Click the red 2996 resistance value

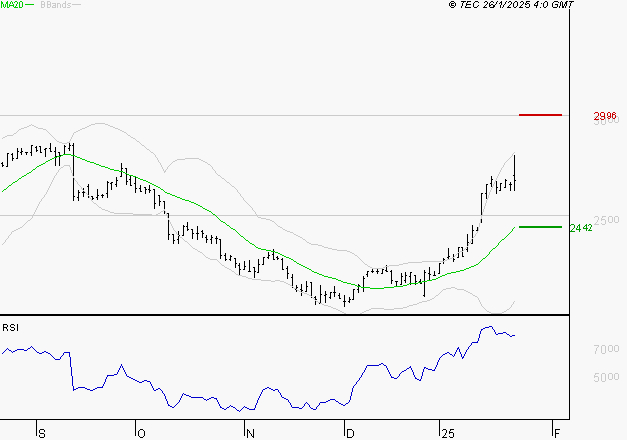point(605,116)
